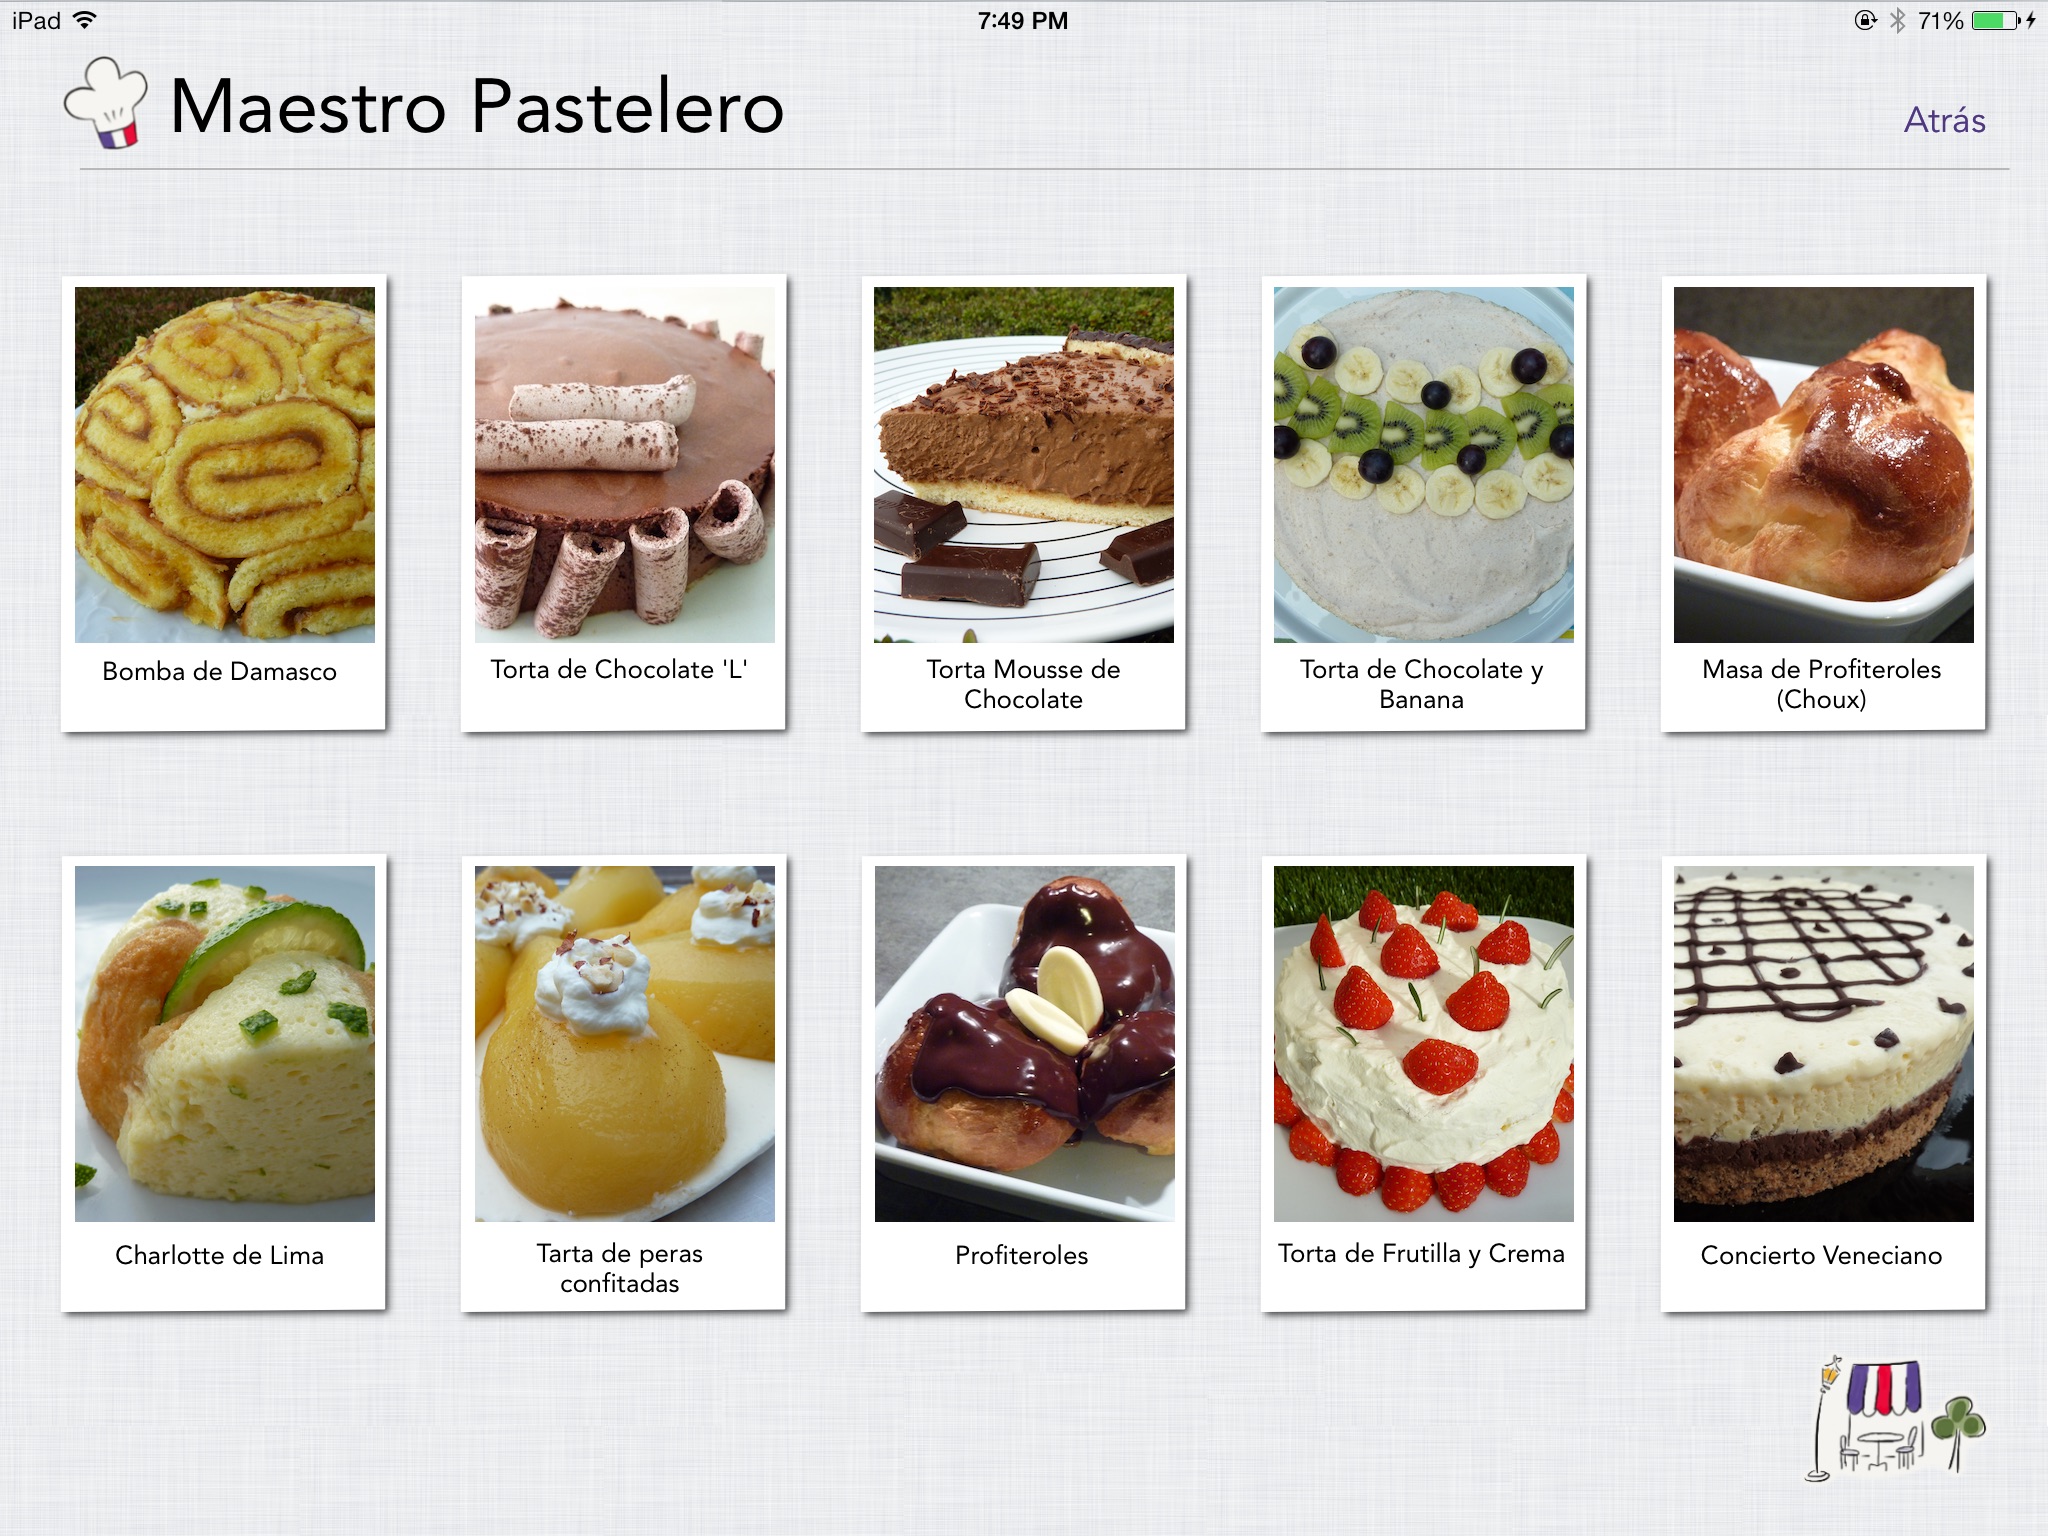Click Atrás navigation link

coord(1943,121)
